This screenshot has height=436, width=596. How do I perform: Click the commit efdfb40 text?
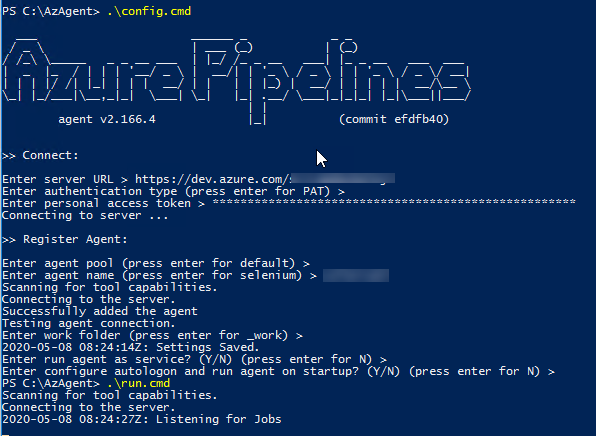[394, 119]
